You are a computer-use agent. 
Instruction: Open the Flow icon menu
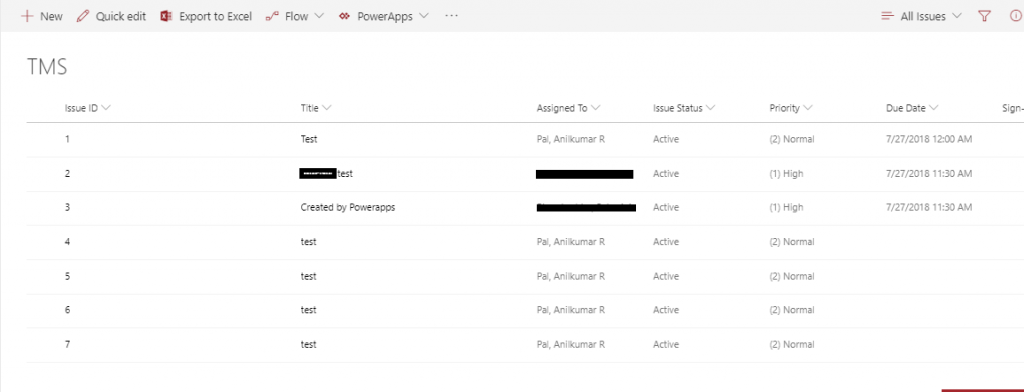tap(272, 16)
